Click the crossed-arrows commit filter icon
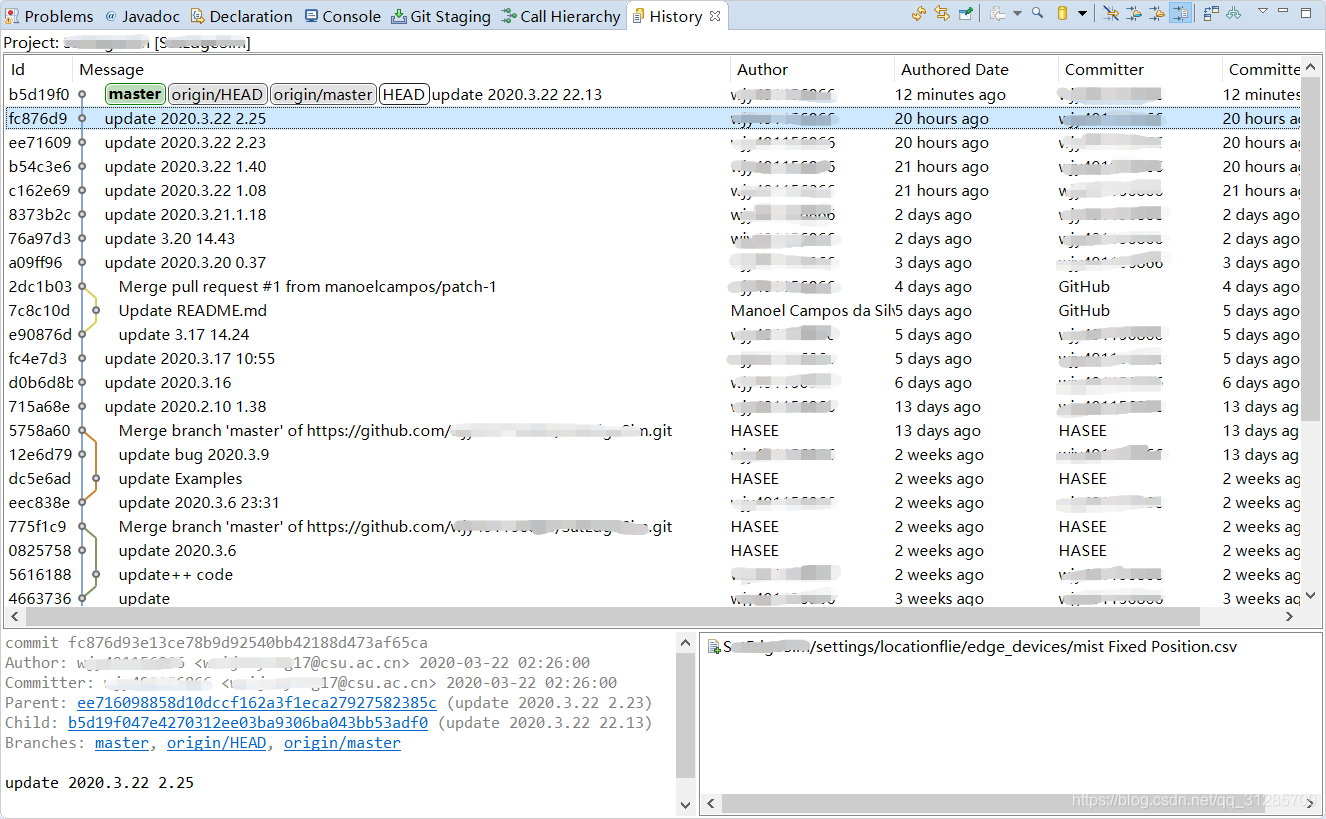Viewport: 1326px width, 819px height. [1109, 13]
